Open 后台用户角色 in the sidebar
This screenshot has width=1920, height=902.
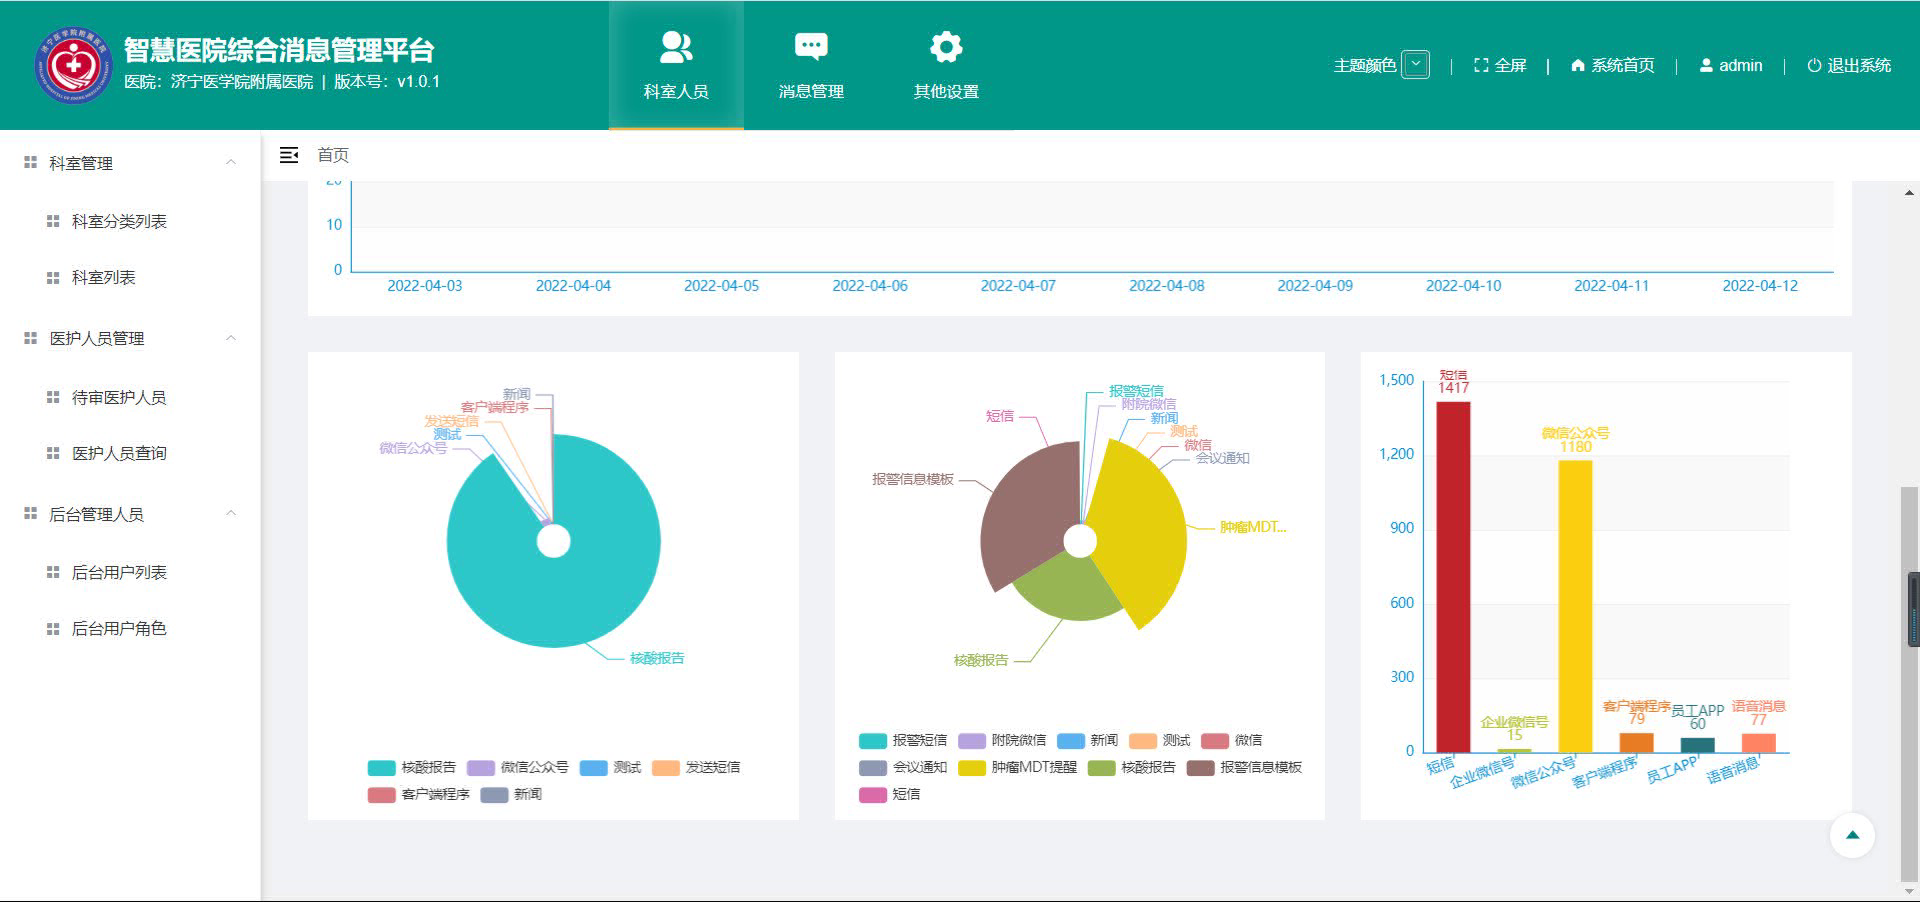pos(119,628)
